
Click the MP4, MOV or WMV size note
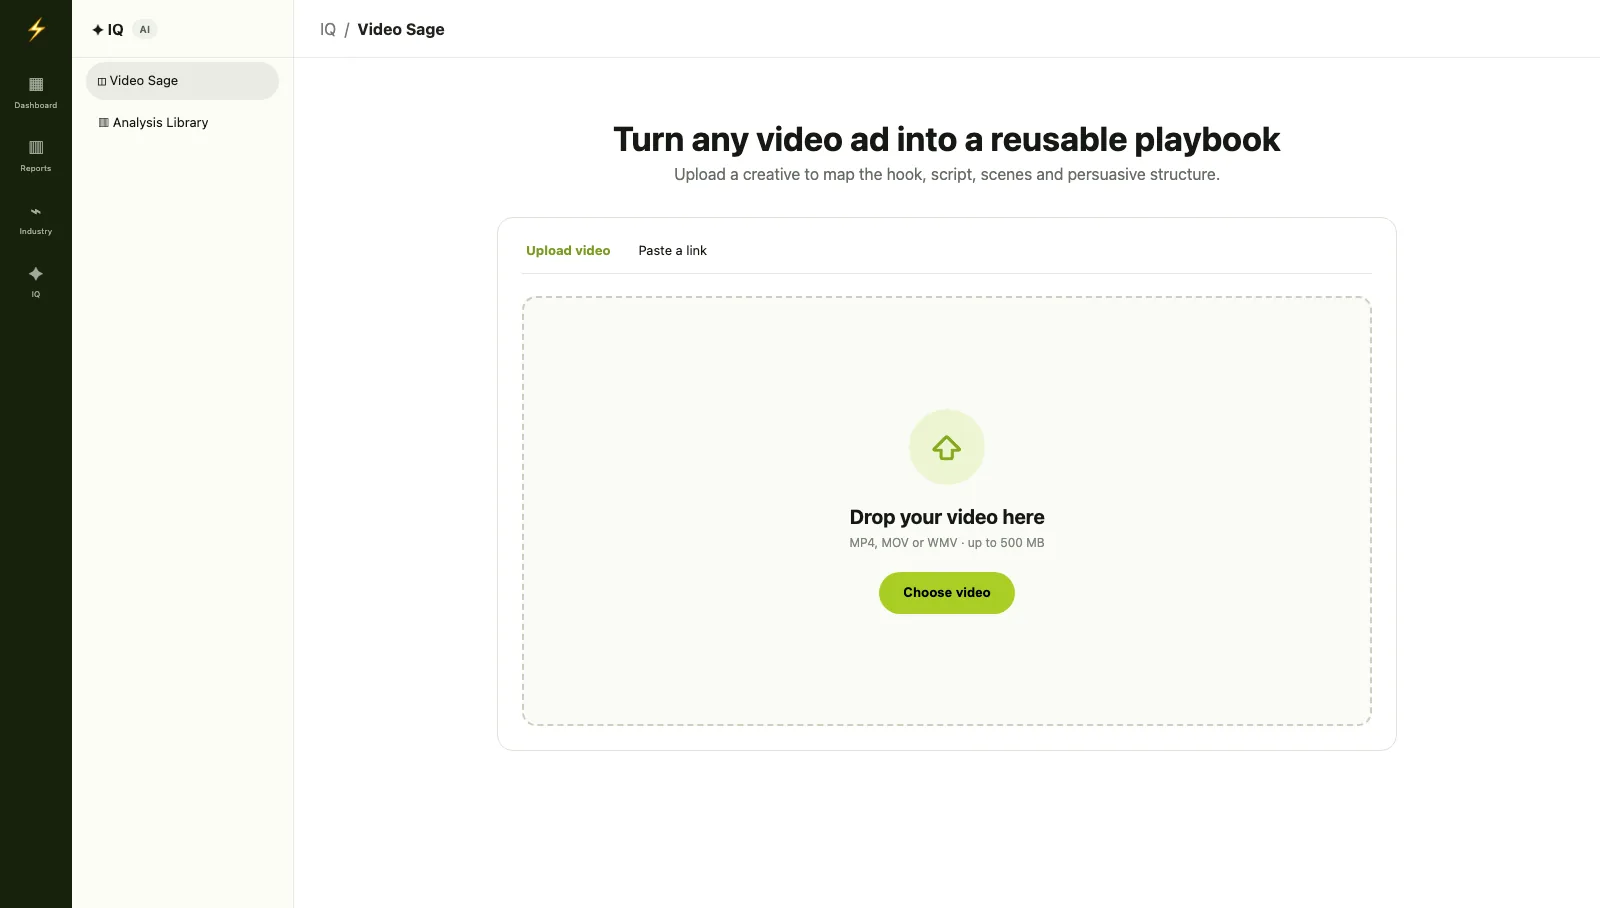[x=947, y=543]
